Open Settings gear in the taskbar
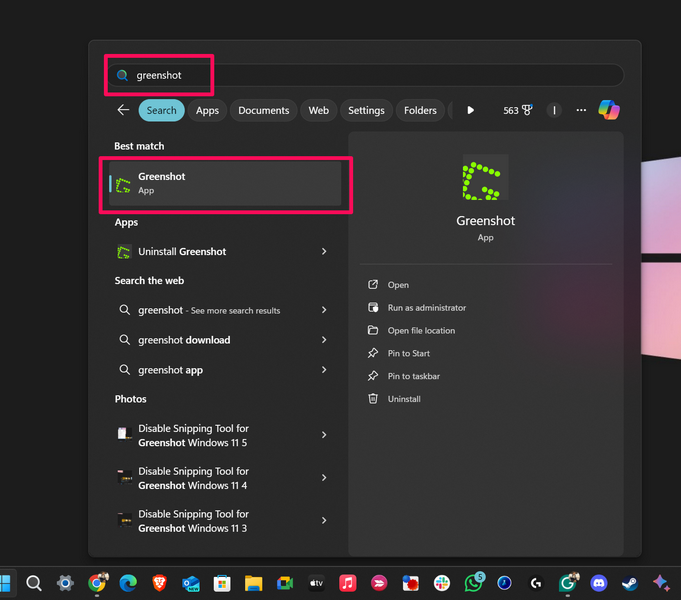Screen dimensions: 681x600 click(65, 583)
